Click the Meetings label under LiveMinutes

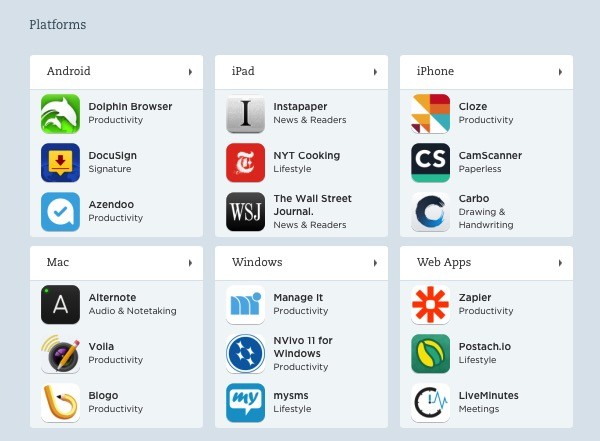479,409
